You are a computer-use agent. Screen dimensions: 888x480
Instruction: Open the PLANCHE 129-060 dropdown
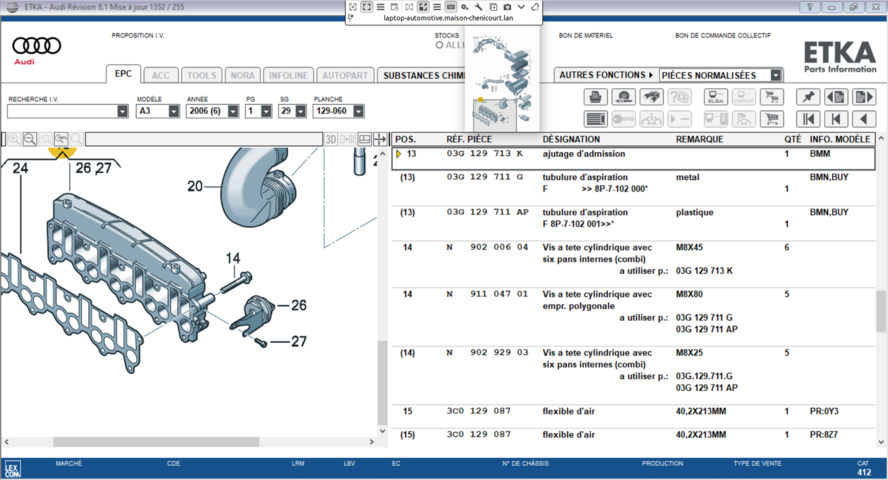pyautogui.click(x=358, y=112)
